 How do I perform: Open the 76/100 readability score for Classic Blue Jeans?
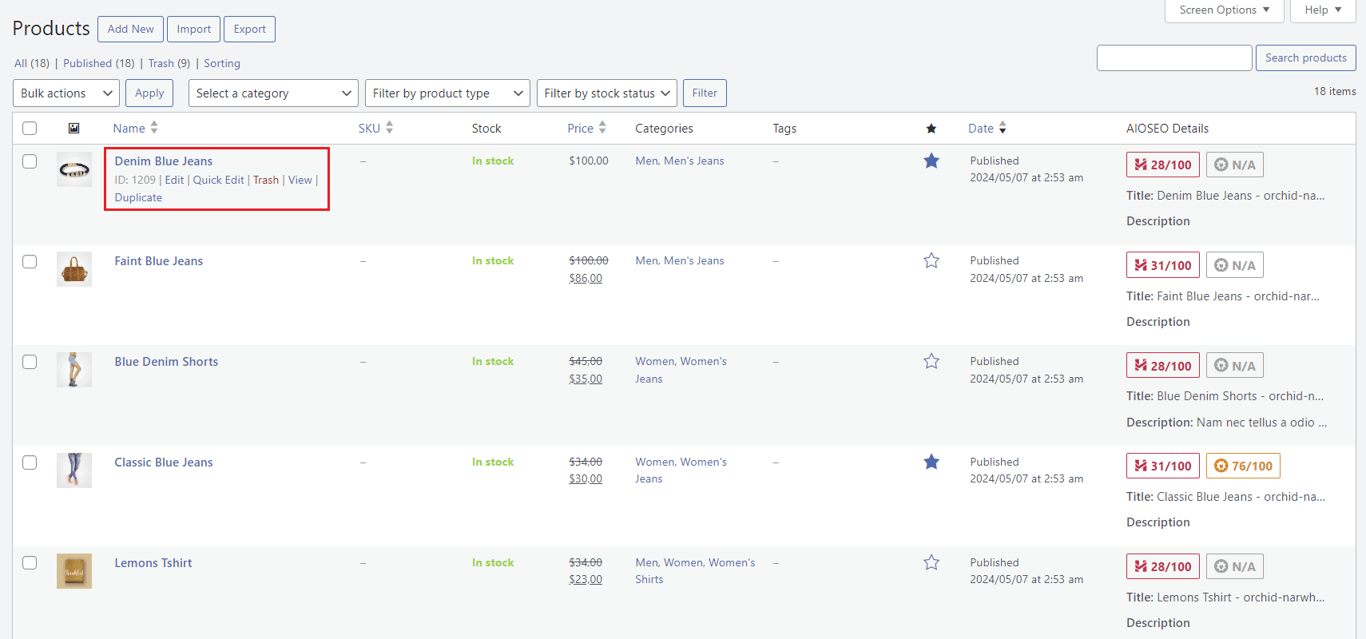(1242, 465)
